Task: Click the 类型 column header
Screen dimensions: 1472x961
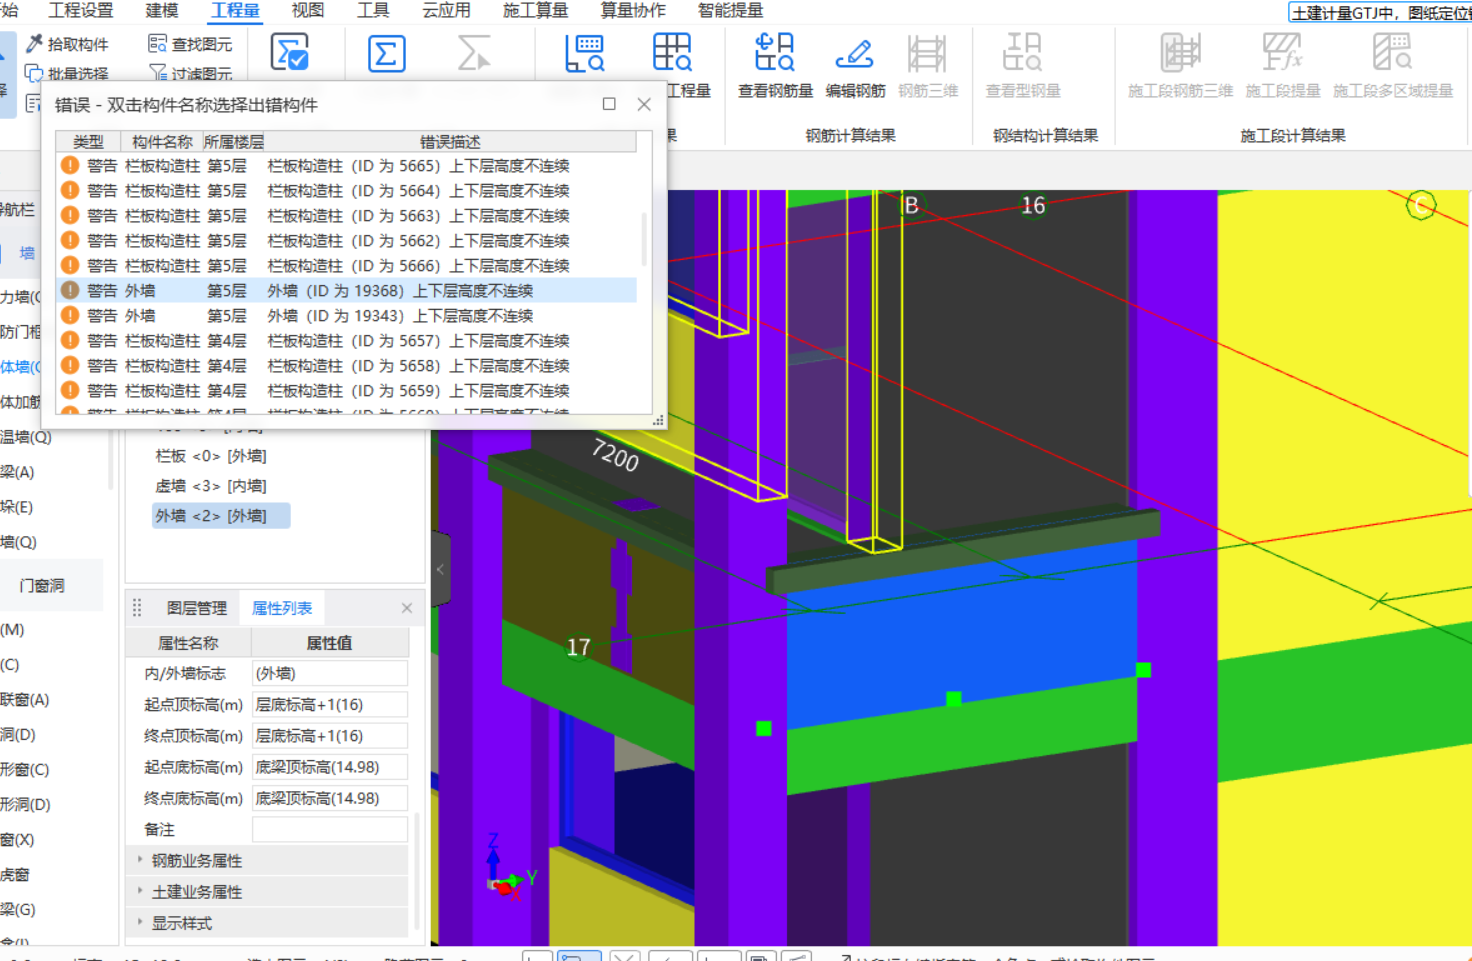Action: click(88, 141)
